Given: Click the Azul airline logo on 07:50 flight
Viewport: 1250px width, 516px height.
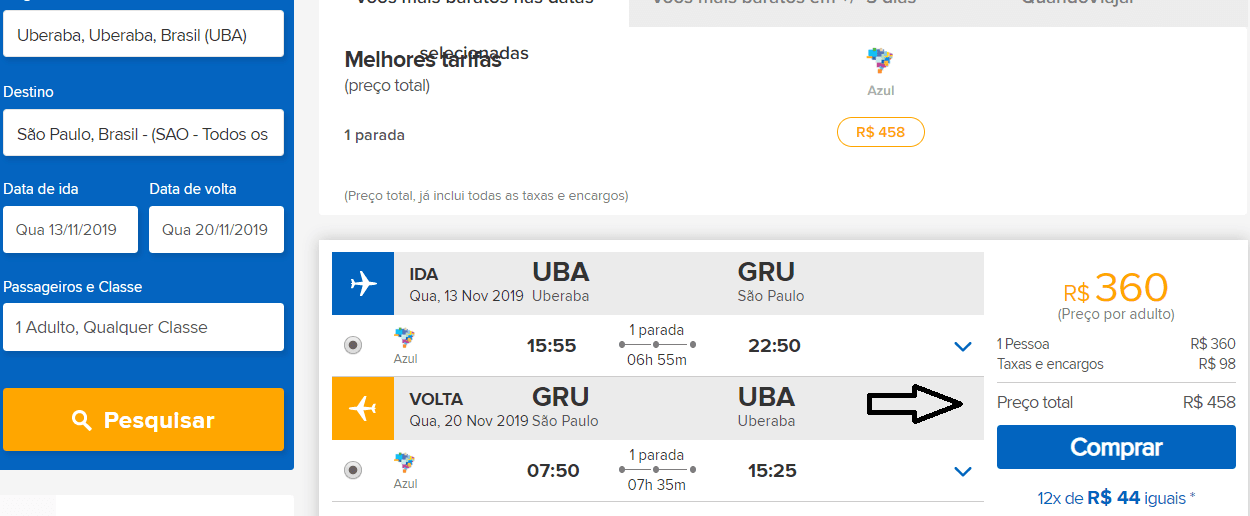Looking at the screenshot, I should (x=405, y=471).
